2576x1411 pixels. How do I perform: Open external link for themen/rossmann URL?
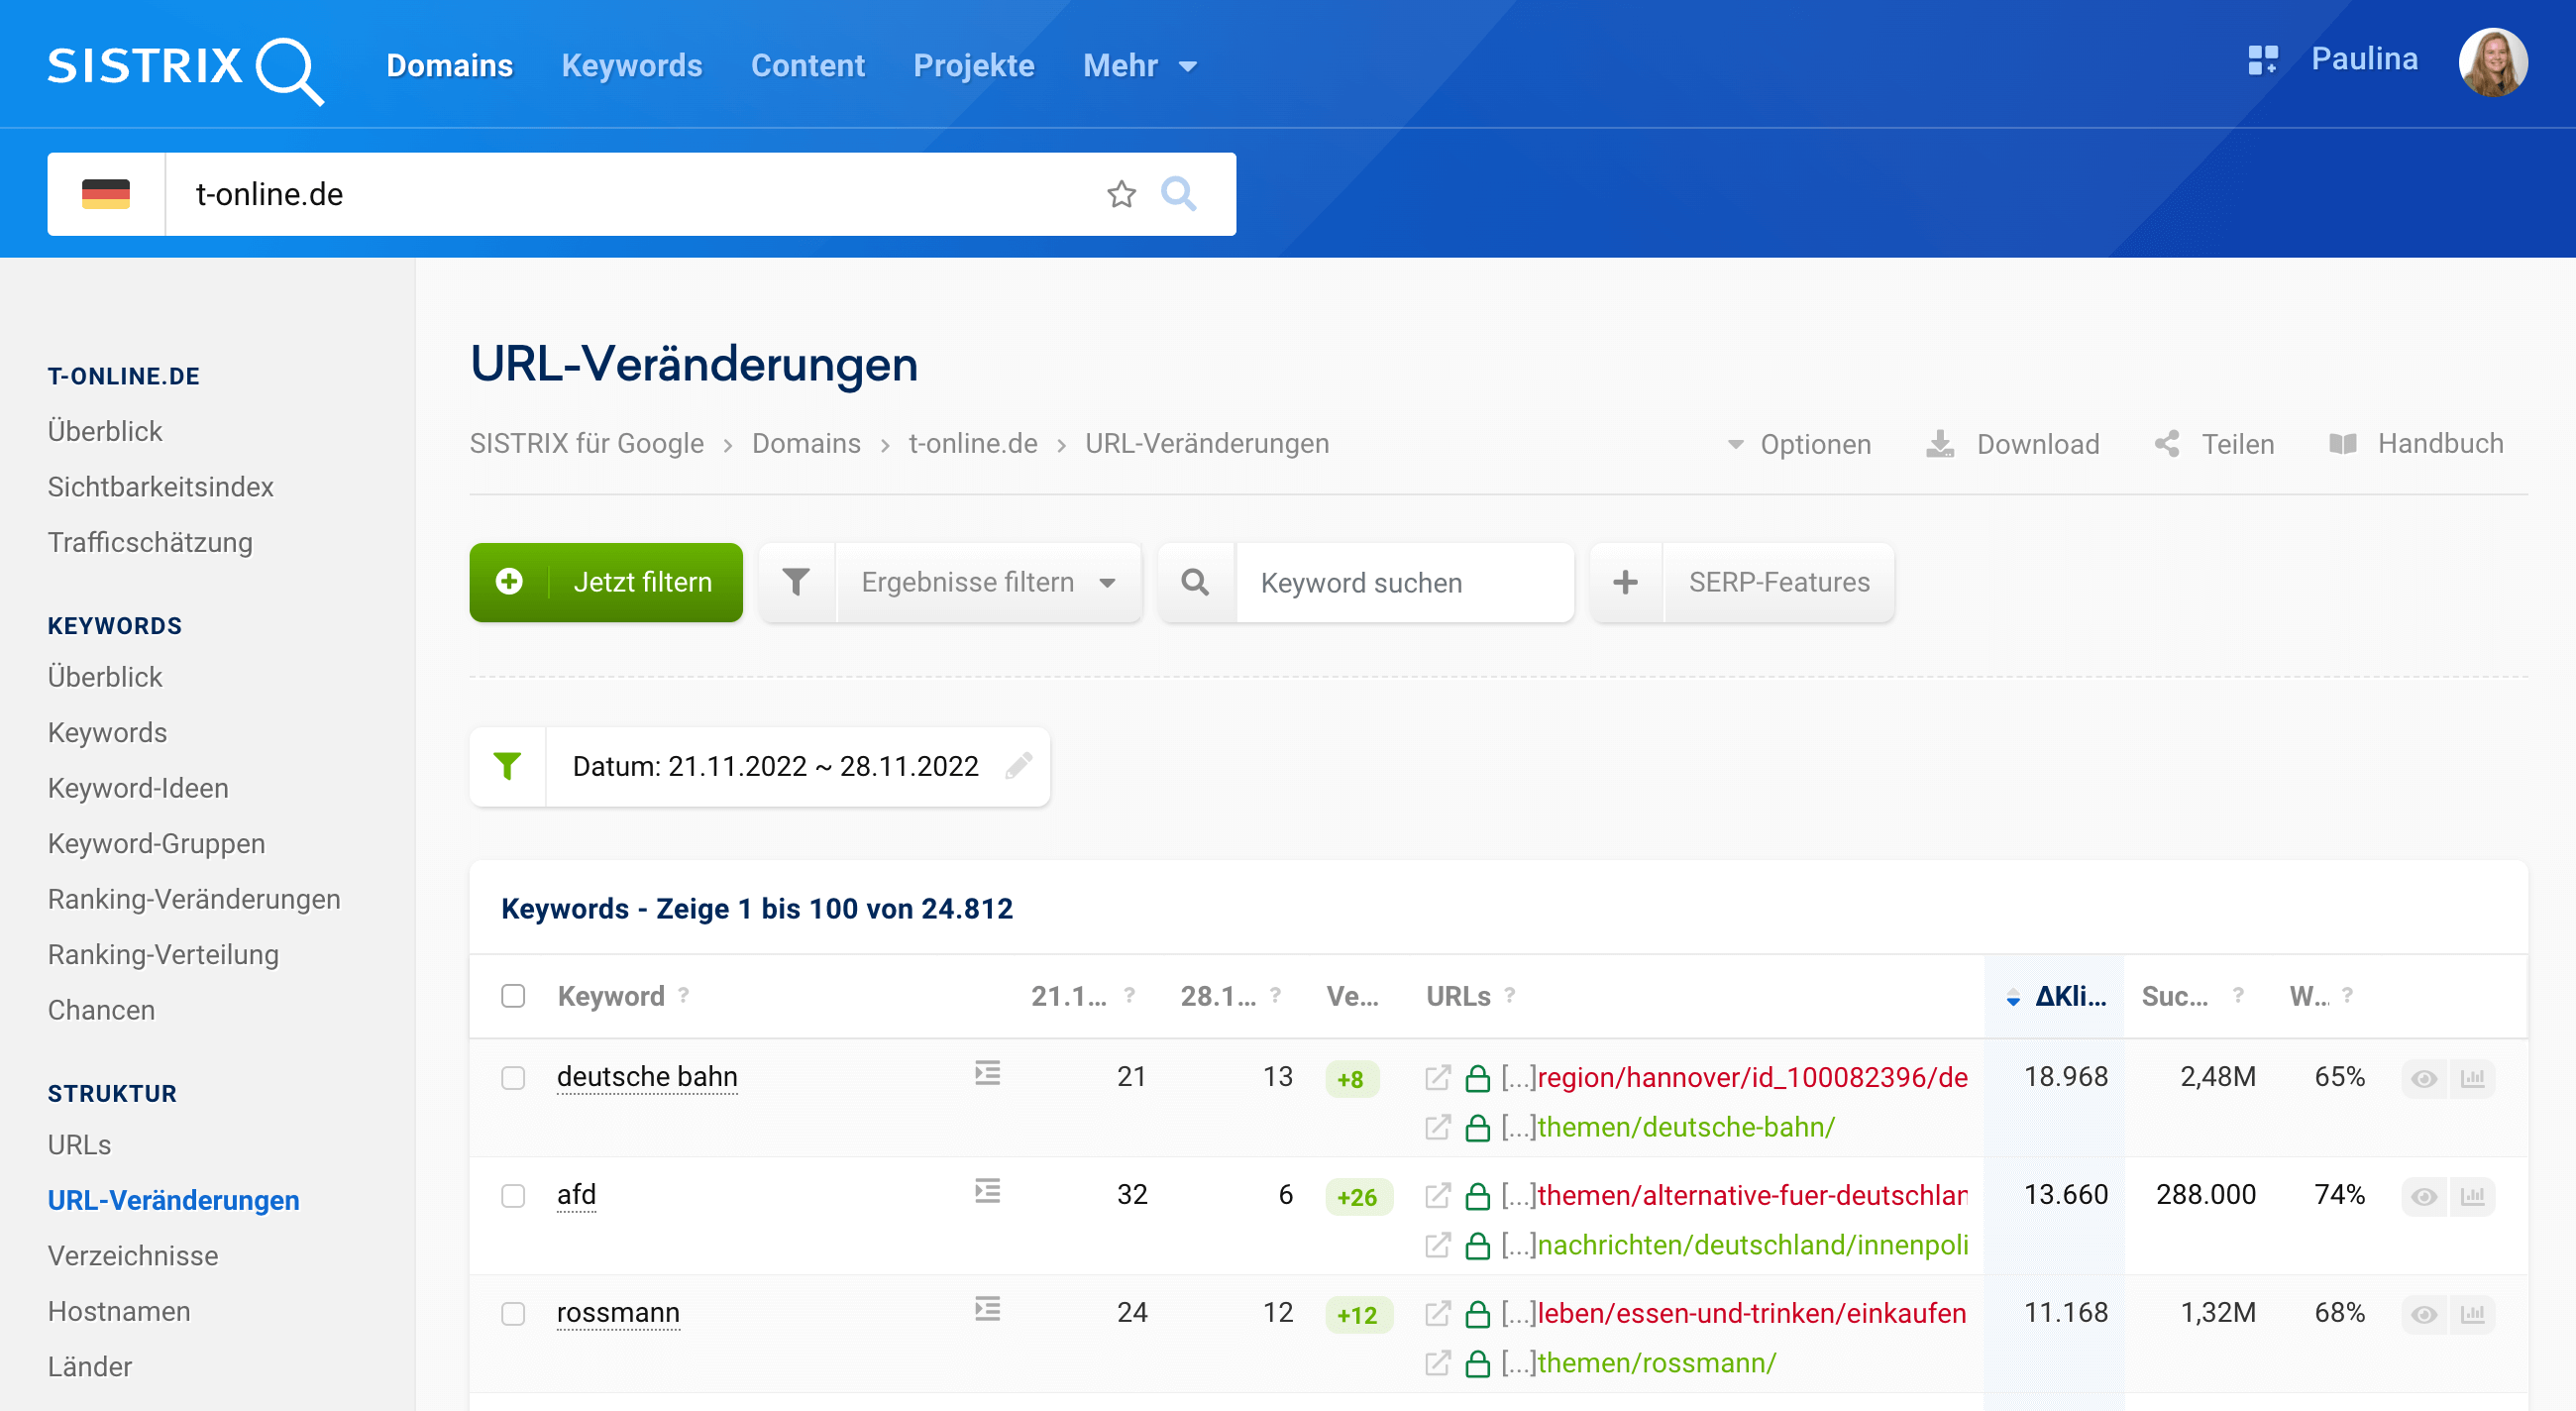[1437, 1364]
